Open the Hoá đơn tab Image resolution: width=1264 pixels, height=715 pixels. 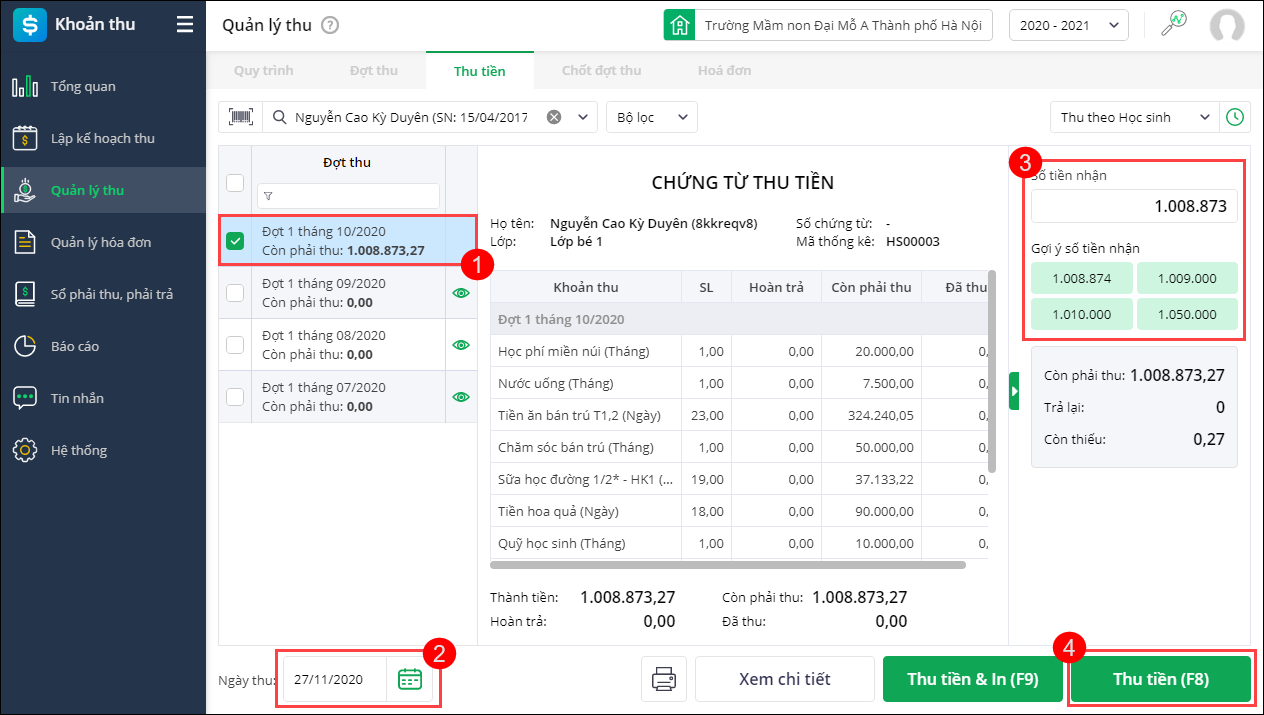(x=725, y=71)
